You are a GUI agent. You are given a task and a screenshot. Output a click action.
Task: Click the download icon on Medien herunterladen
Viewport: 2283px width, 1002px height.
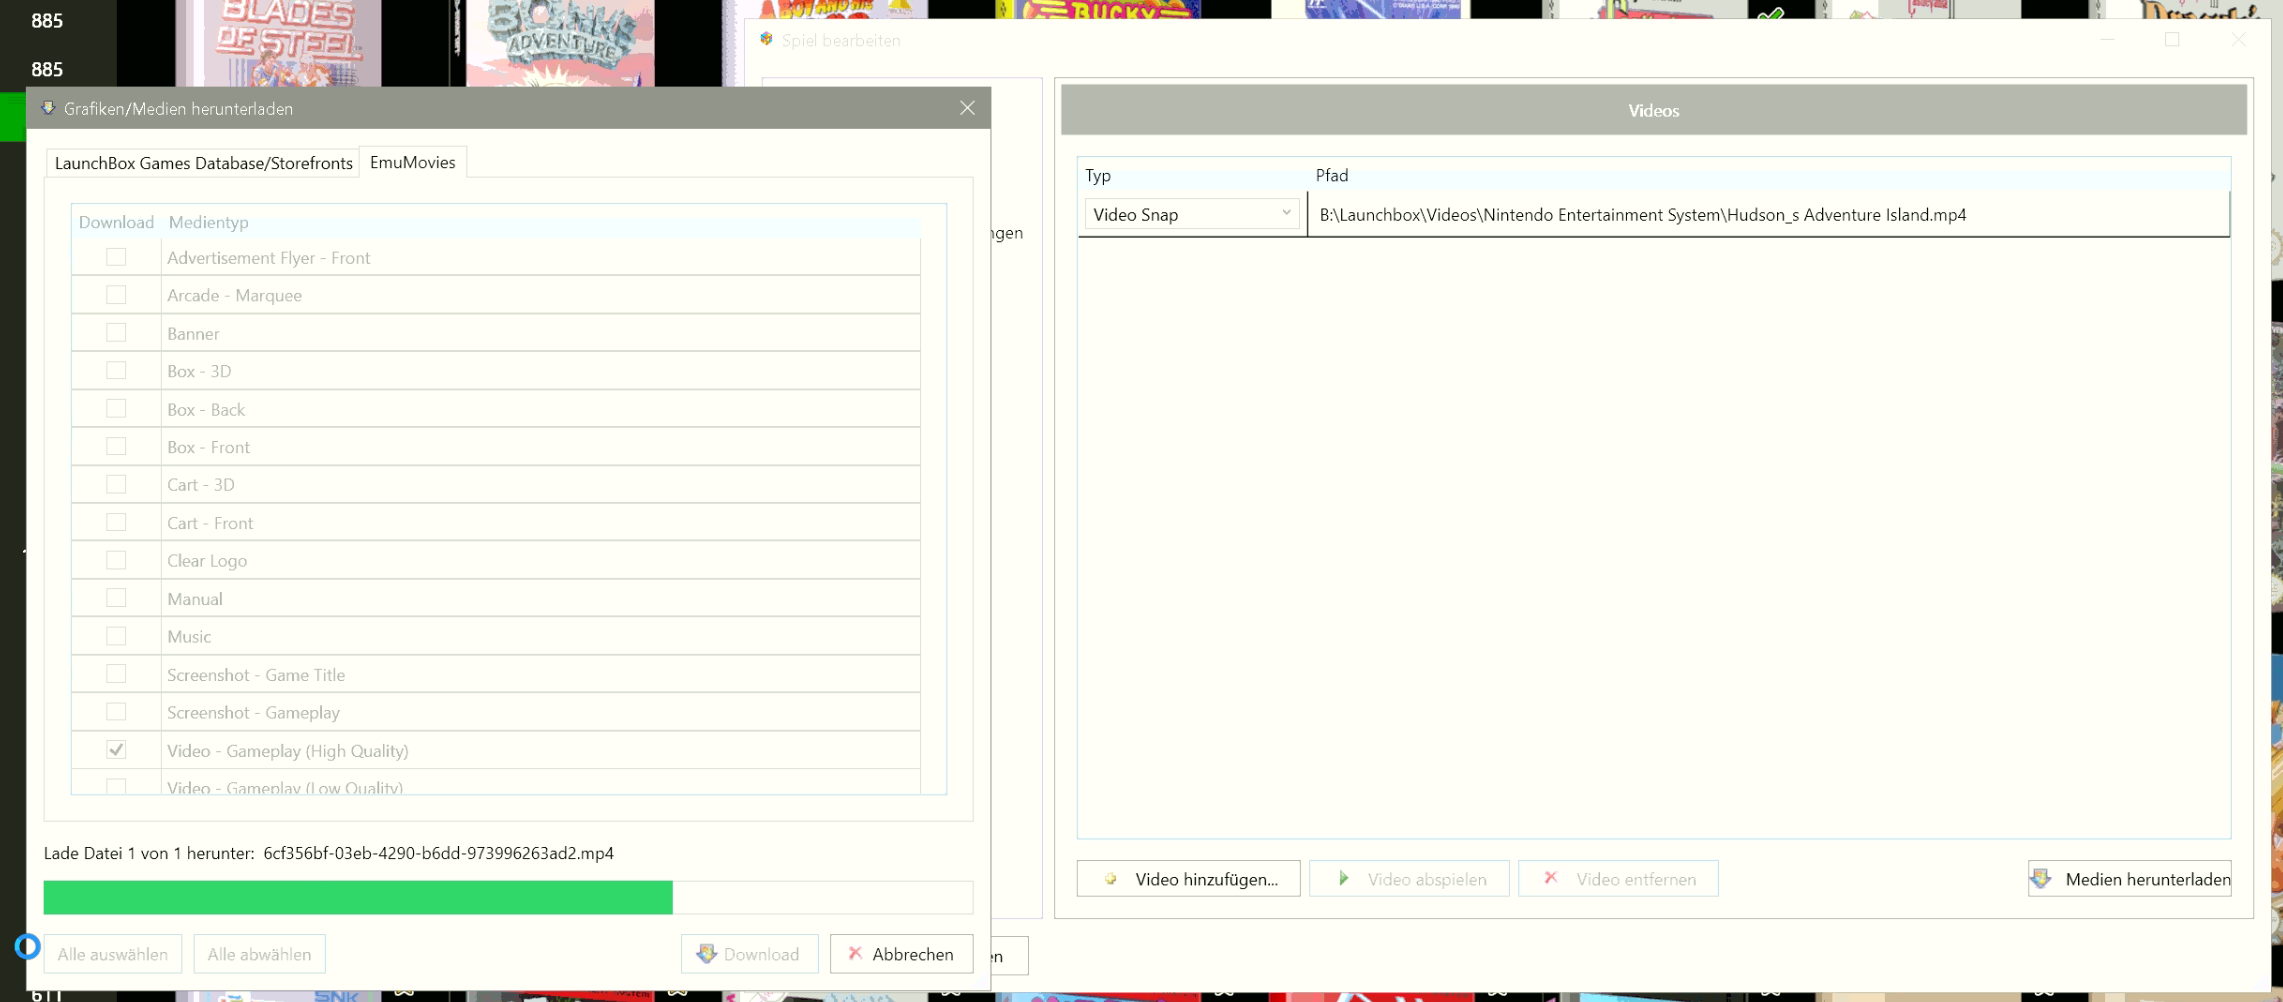pos(2042,878)
